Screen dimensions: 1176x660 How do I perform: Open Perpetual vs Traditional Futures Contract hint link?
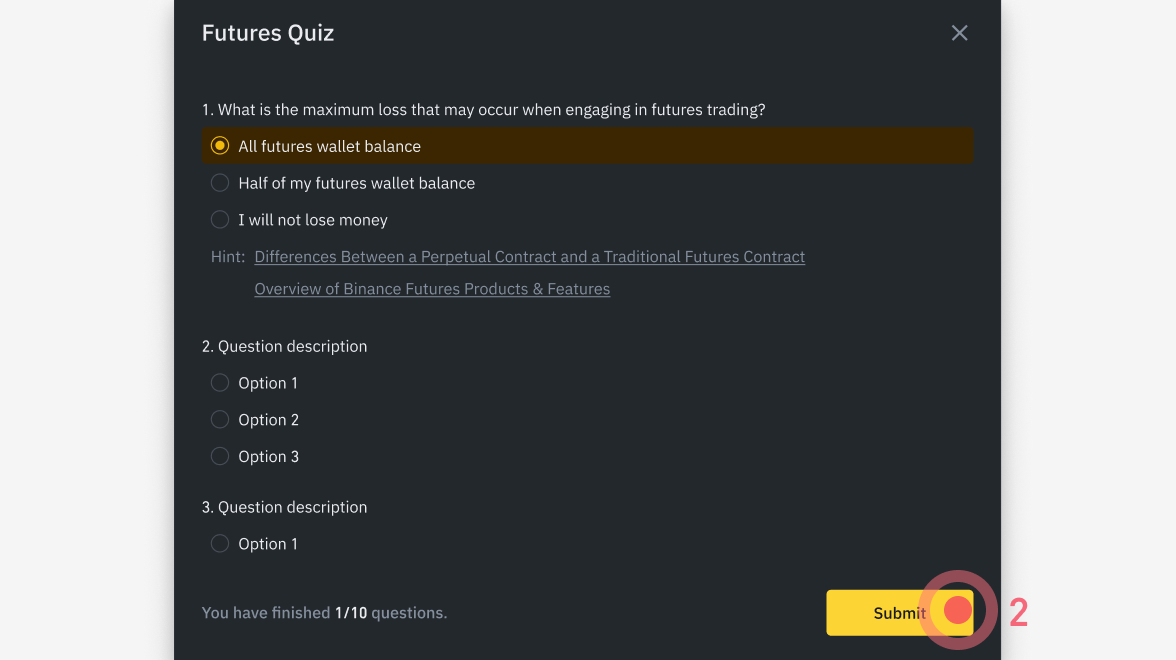[529, 257]
